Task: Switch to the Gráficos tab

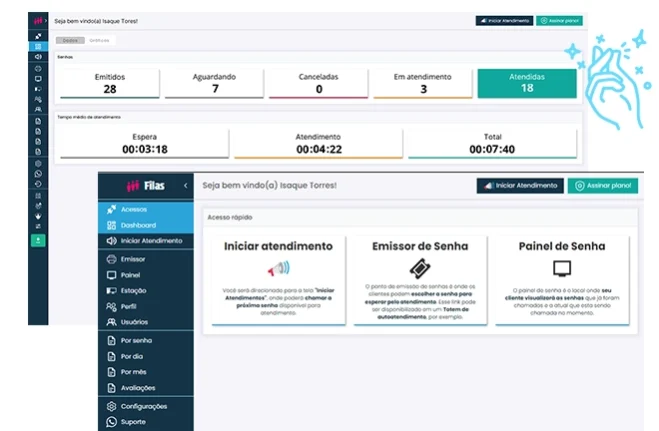Action: click(x=99, y=40)
